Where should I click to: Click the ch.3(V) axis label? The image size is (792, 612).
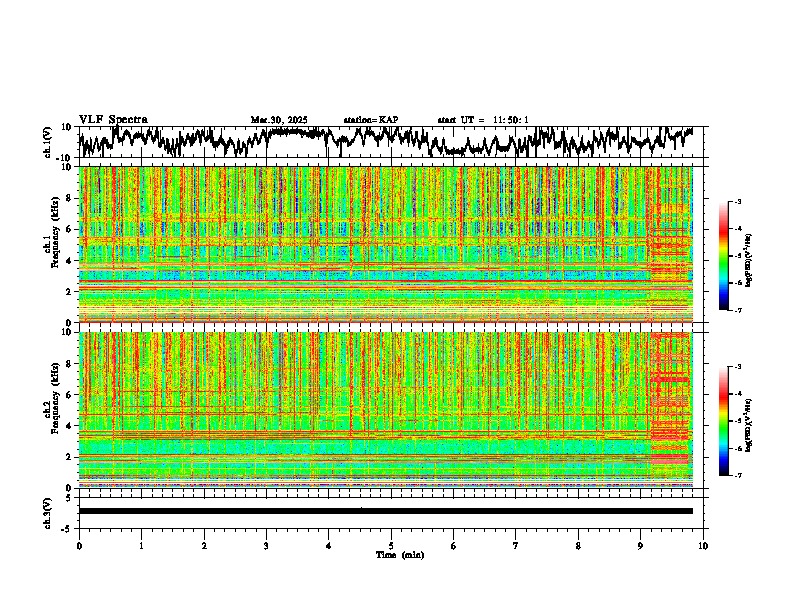[x=48, y=513]
